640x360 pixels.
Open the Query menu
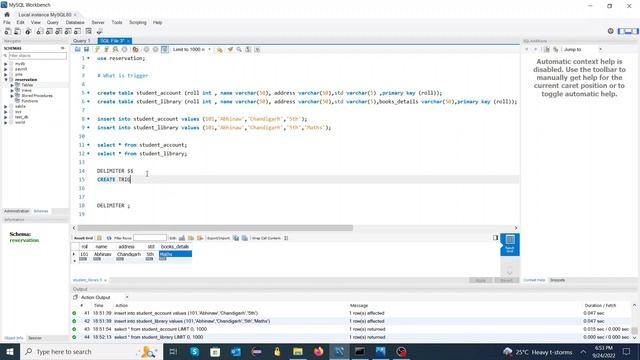(x=53, y=22)
